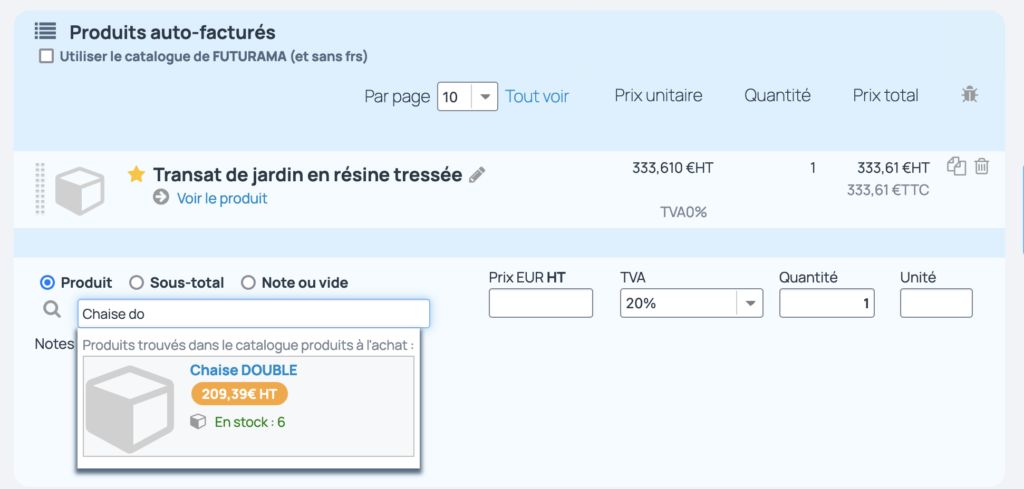Click the product search field containing Chaise do
The height and width of the screenshot is (489, 1024).
click(x=253, y=313)
